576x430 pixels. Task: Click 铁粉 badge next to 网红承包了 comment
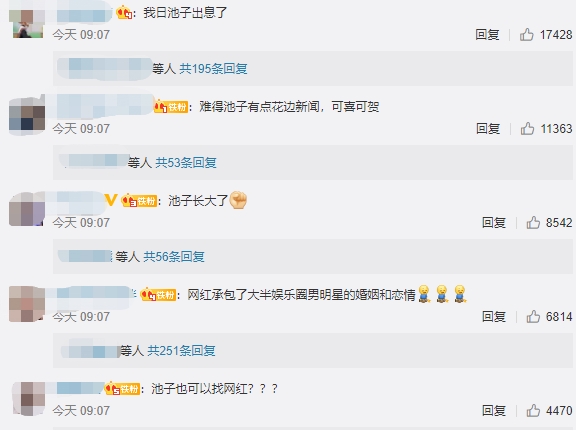(x=158, y=295)
